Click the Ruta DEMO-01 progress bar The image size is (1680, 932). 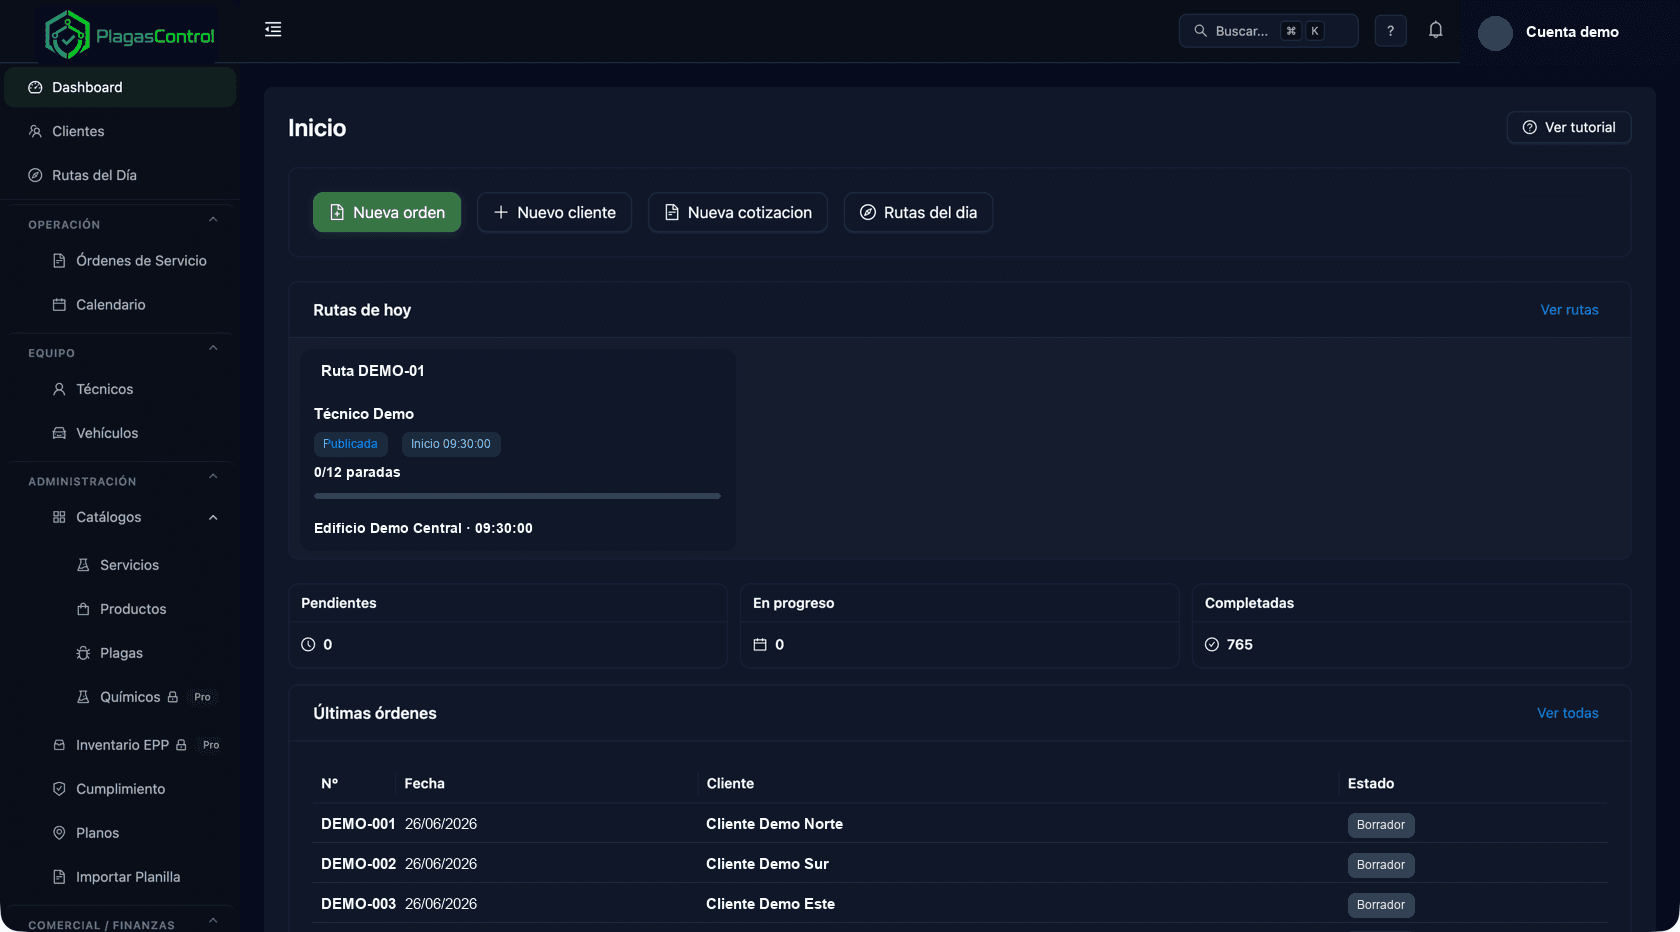coord(517,496)
